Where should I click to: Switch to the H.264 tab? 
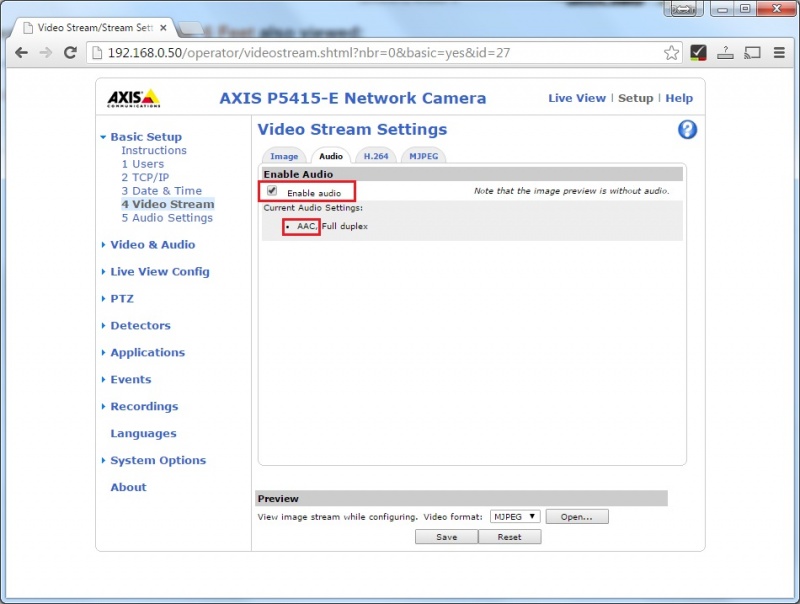click(x=376, y=156)
